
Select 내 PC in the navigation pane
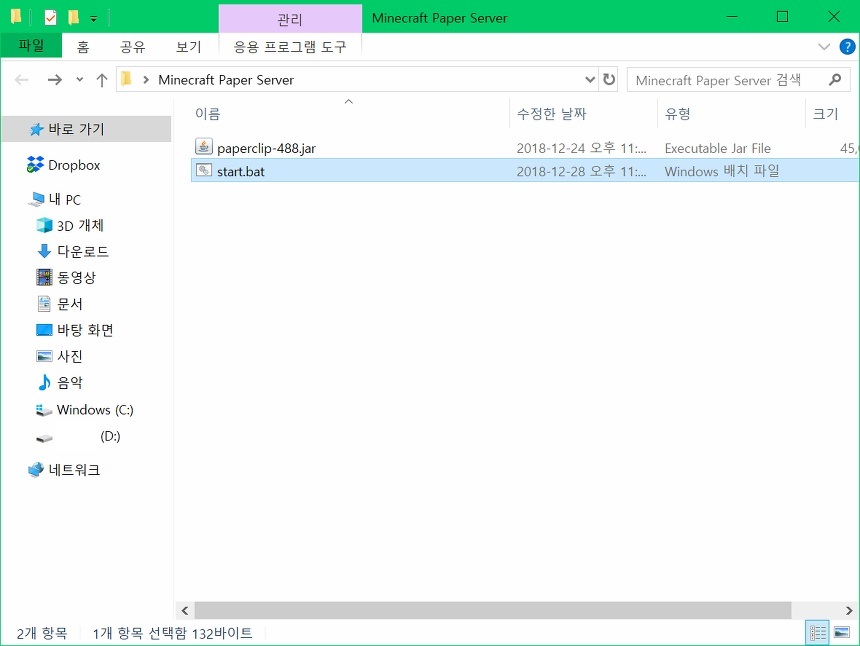[65, 200]
